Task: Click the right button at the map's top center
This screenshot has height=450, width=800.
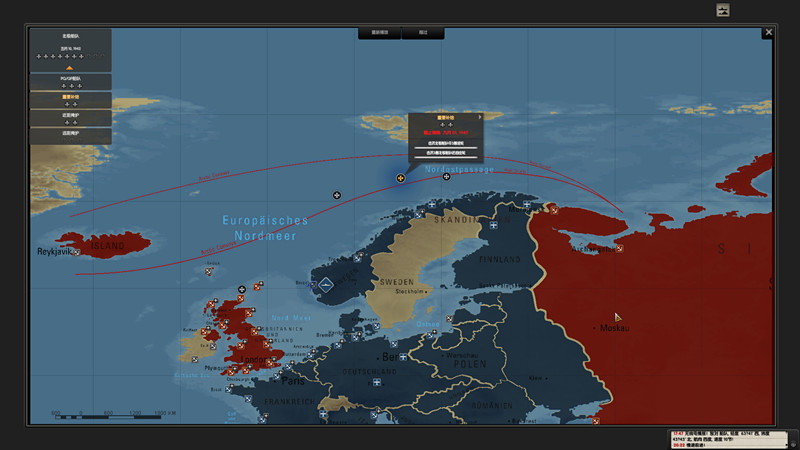Action: (423, 33)
